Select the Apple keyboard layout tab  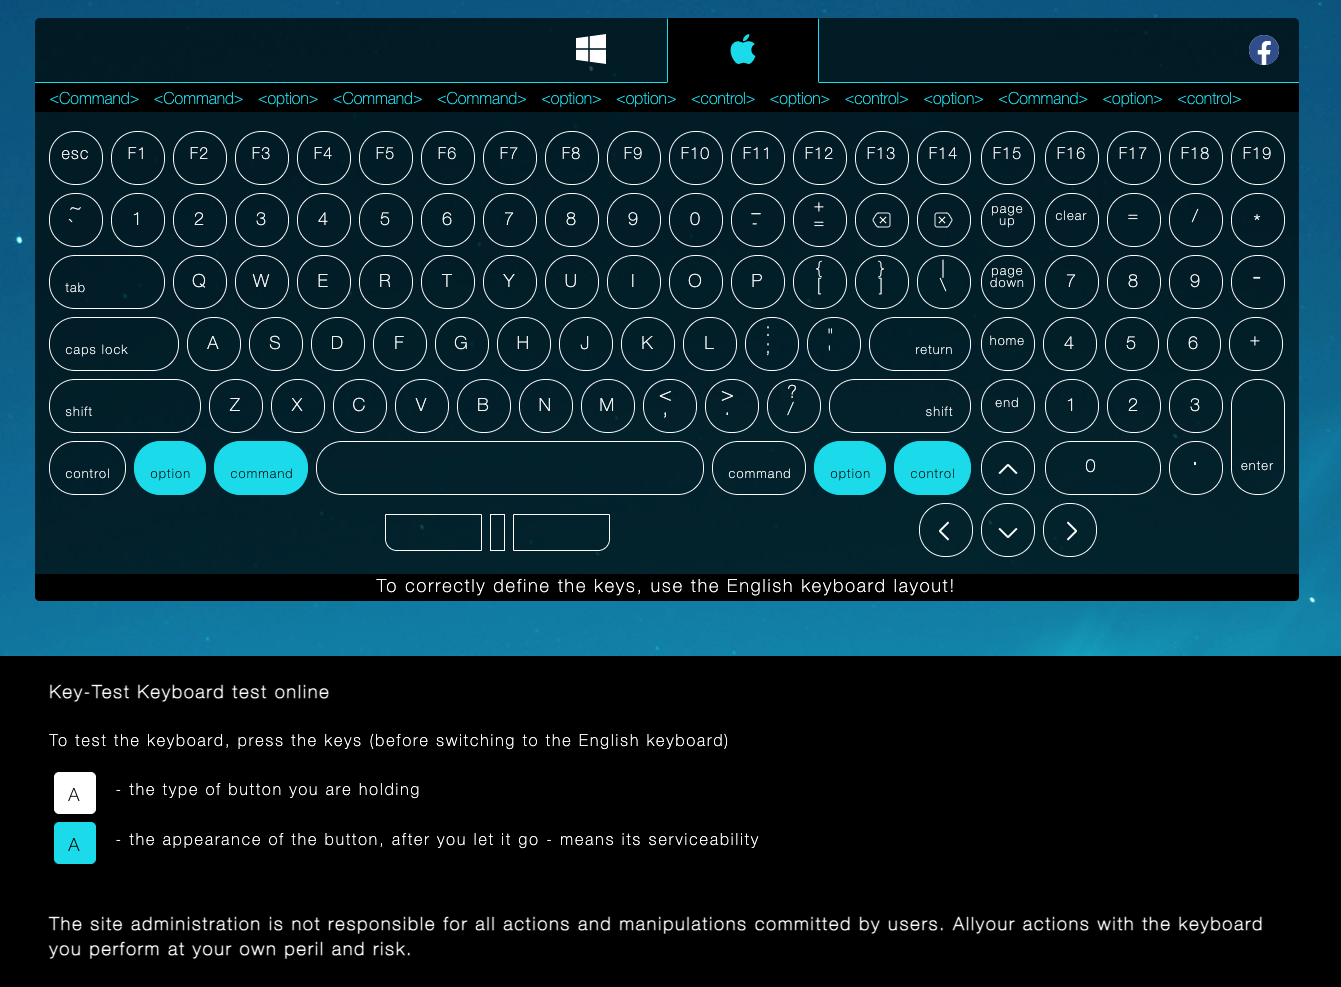coord(742,49)
